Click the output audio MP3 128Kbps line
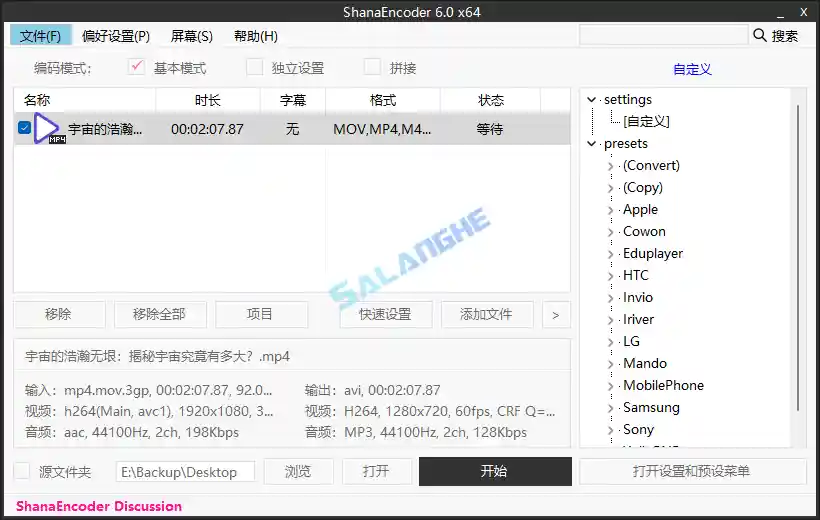The image size is (820, 520). pos(416,432)
